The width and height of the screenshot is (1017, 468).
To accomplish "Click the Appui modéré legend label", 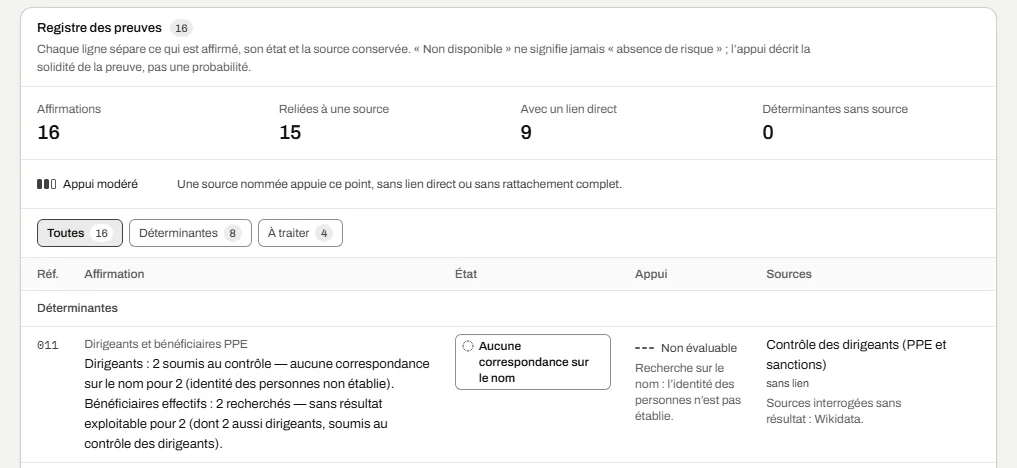I will click(x=101, y=184).
